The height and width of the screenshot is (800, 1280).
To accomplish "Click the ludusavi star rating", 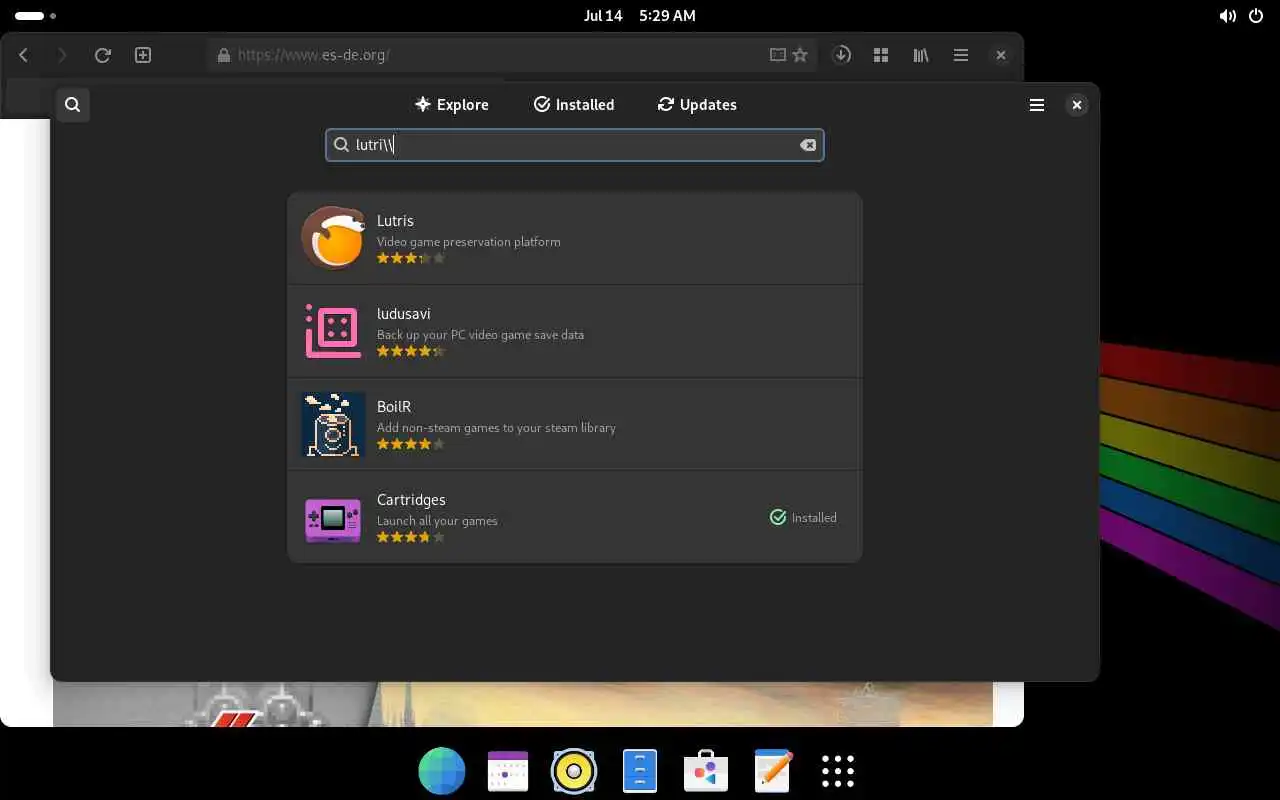I will [x=410, y=351].
